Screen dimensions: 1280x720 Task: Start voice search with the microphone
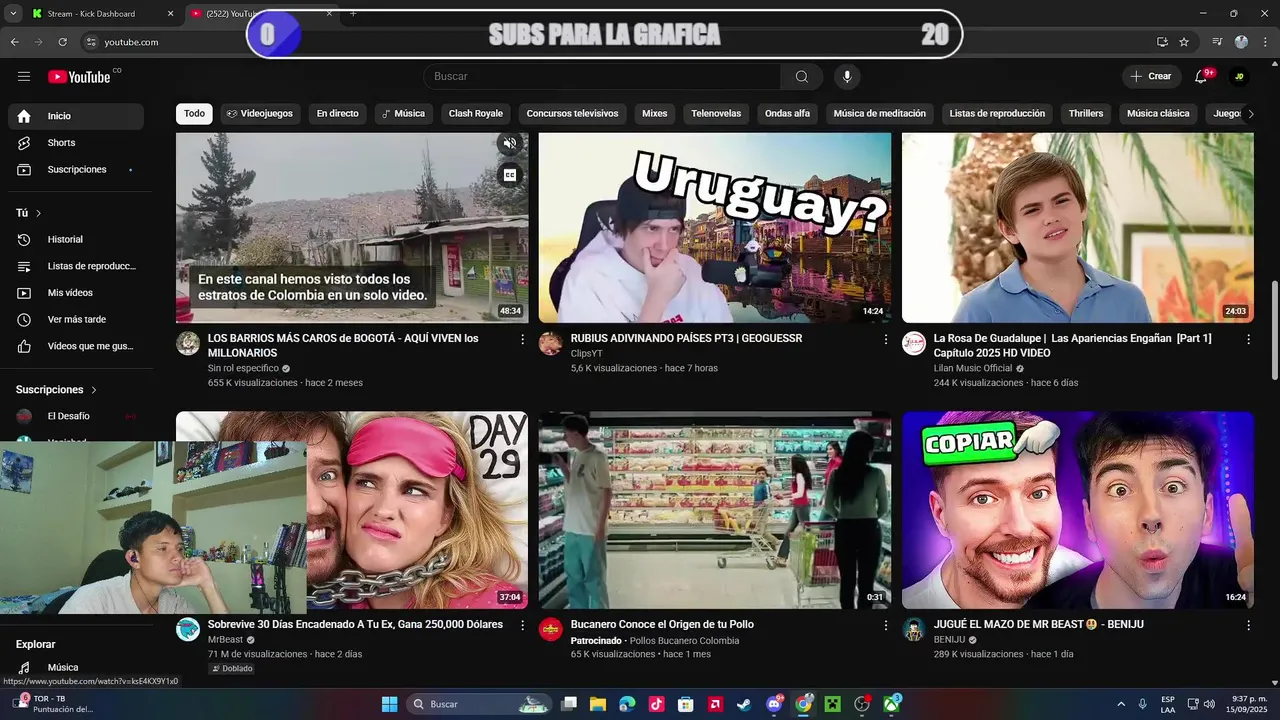click(847, 77)
